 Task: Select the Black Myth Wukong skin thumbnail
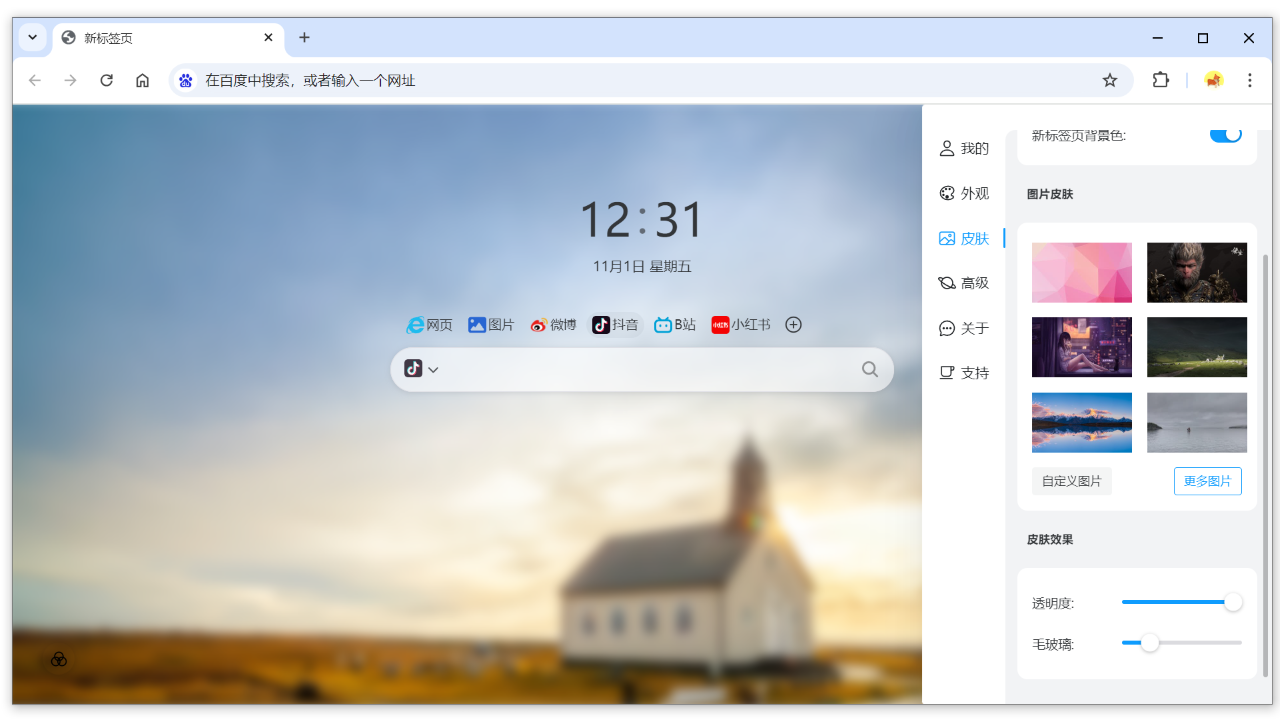coord(1197,272)
